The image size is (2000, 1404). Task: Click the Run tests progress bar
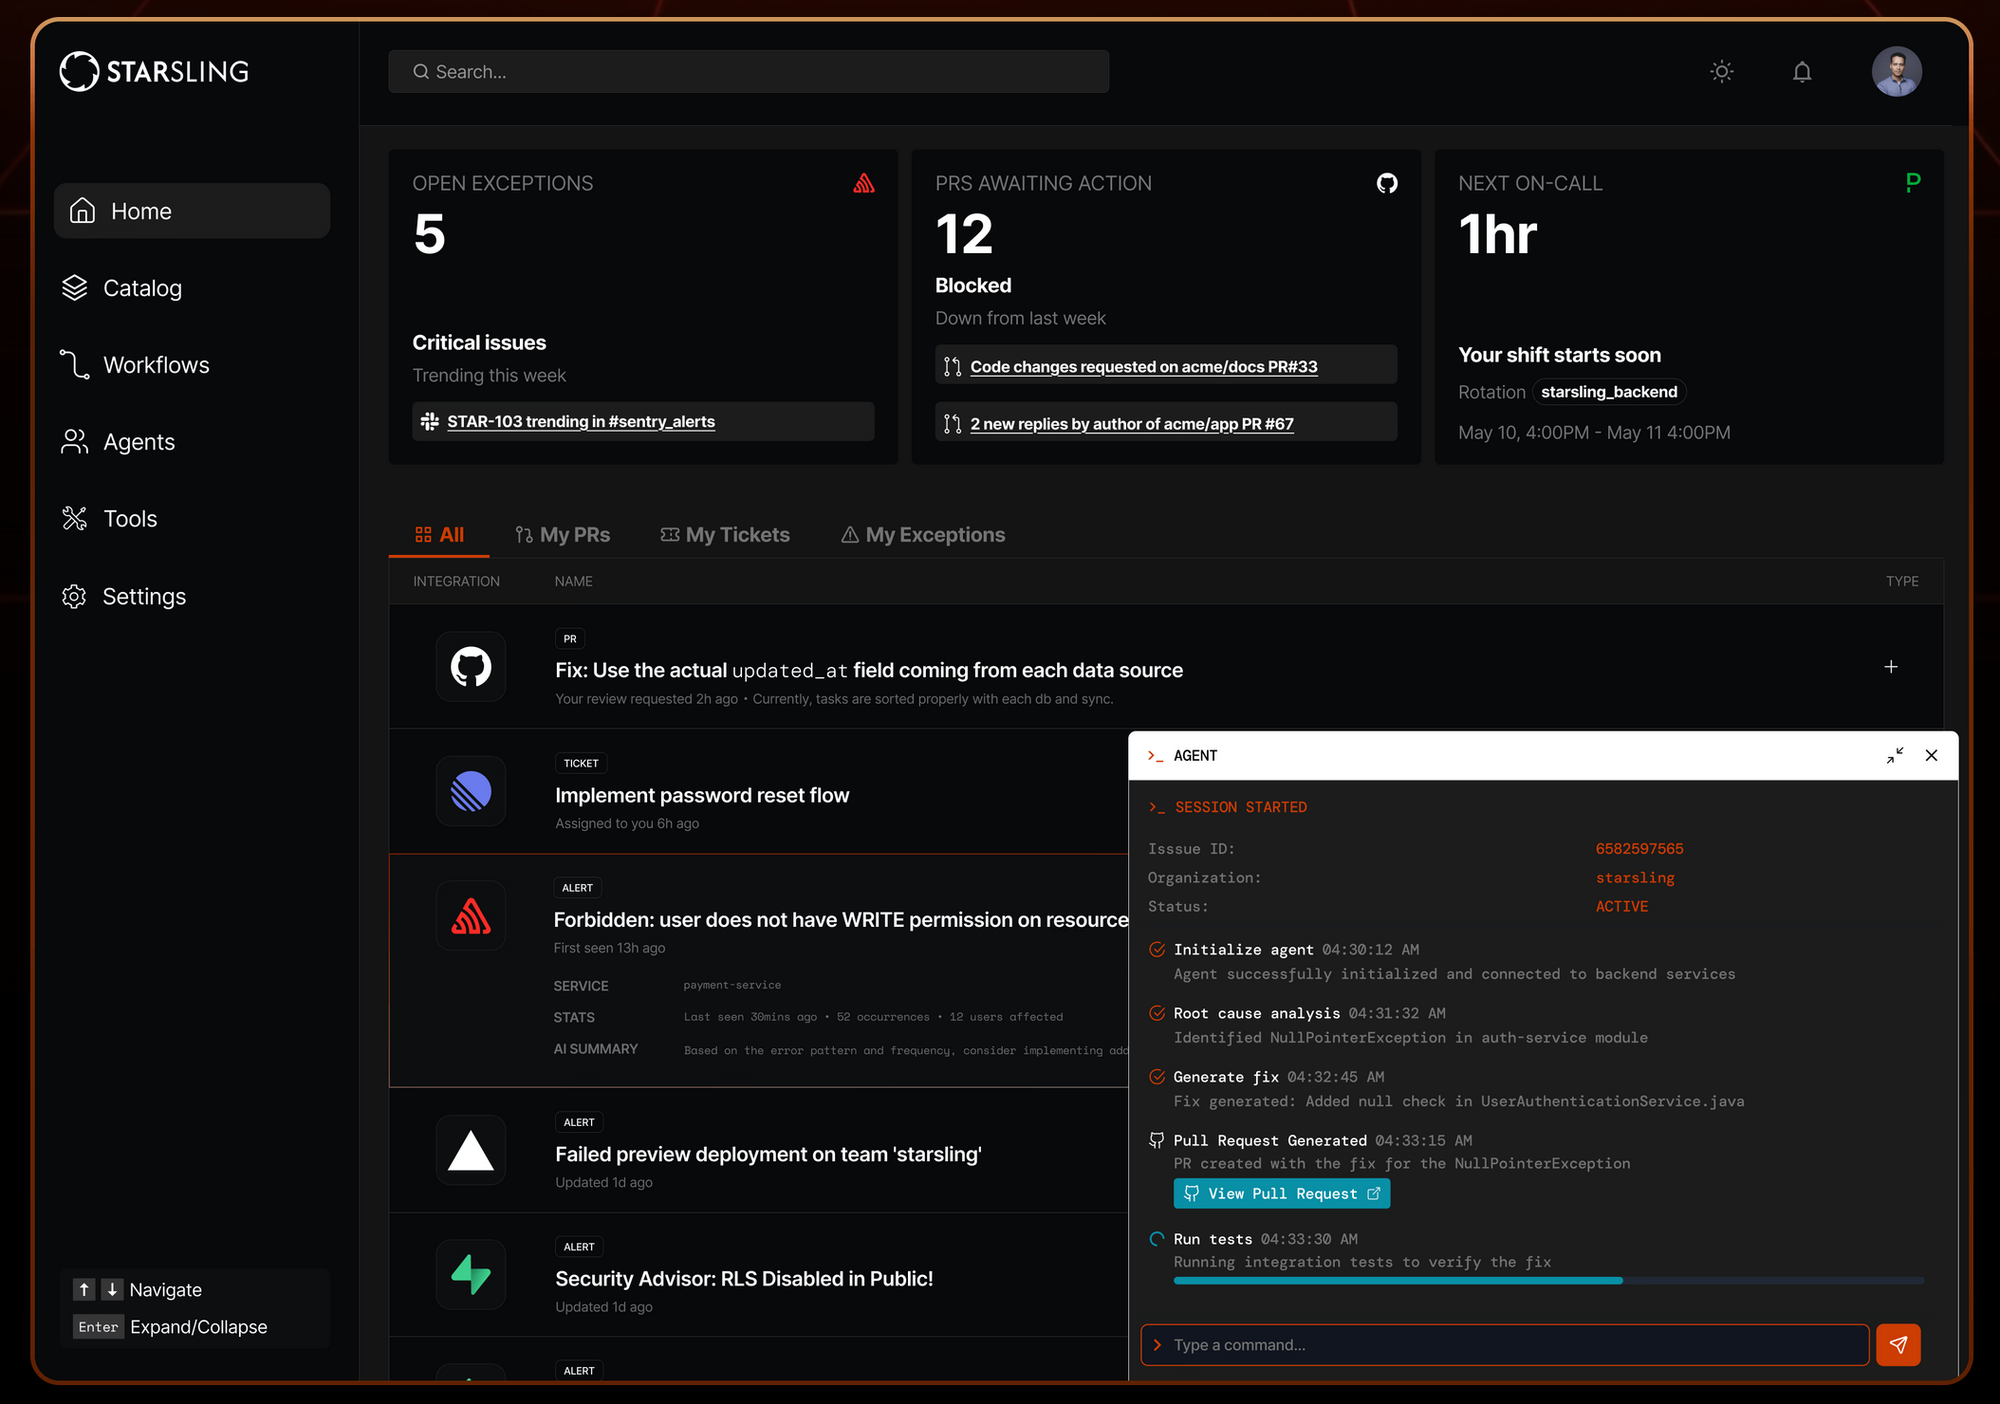point(1548,1281)
